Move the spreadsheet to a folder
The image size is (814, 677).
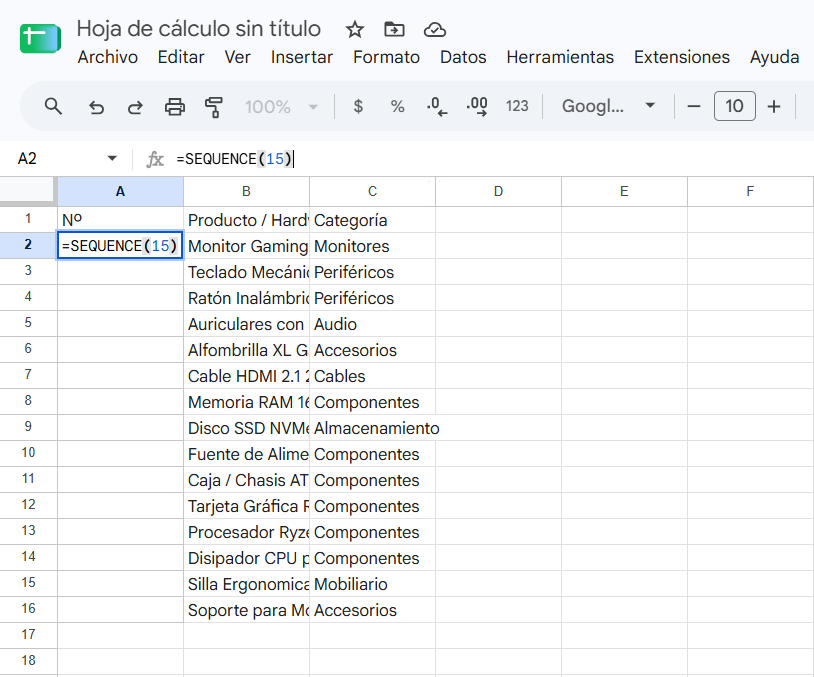pyautogui.click(x=394, y=30)
